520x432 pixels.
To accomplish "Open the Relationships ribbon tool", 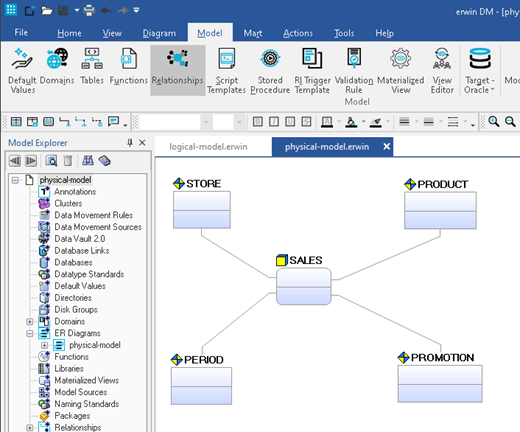I will point(177,70).
